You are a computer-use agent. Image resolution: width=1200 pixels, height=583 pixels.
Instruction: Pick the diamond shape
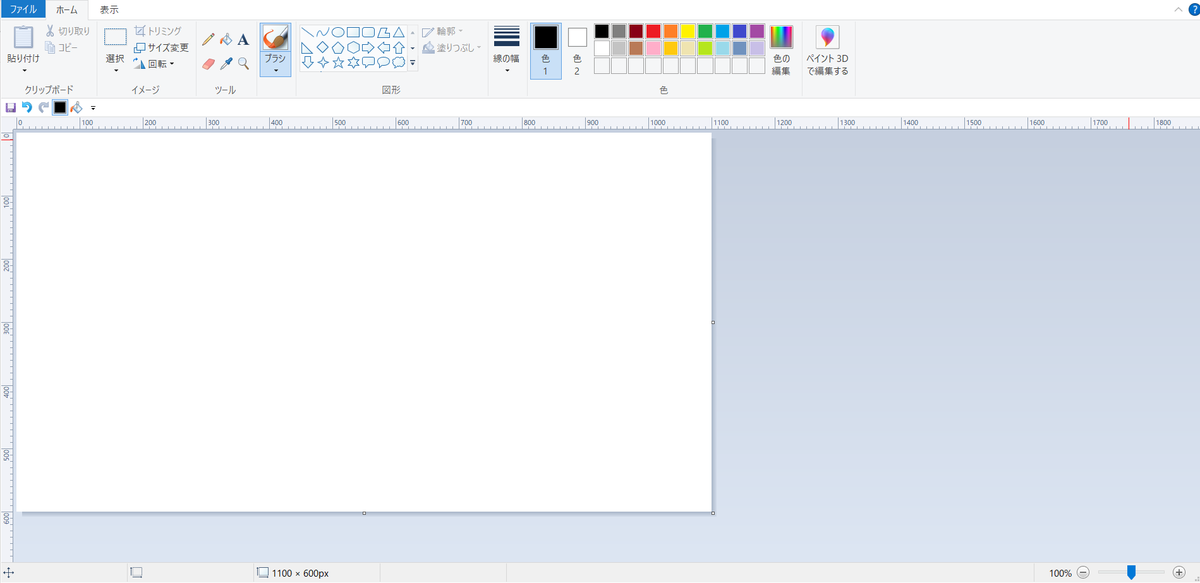(323, 47)
